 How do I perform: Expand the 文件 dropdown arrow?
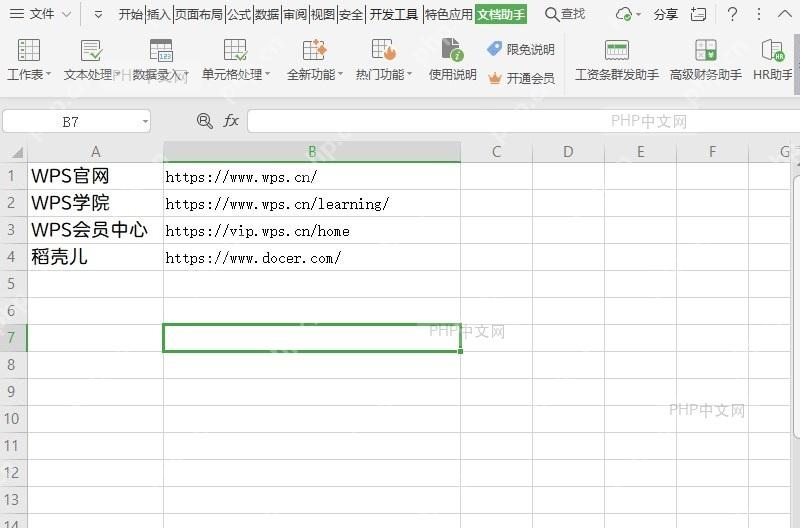pyautogui.click(x=66, y=14)
